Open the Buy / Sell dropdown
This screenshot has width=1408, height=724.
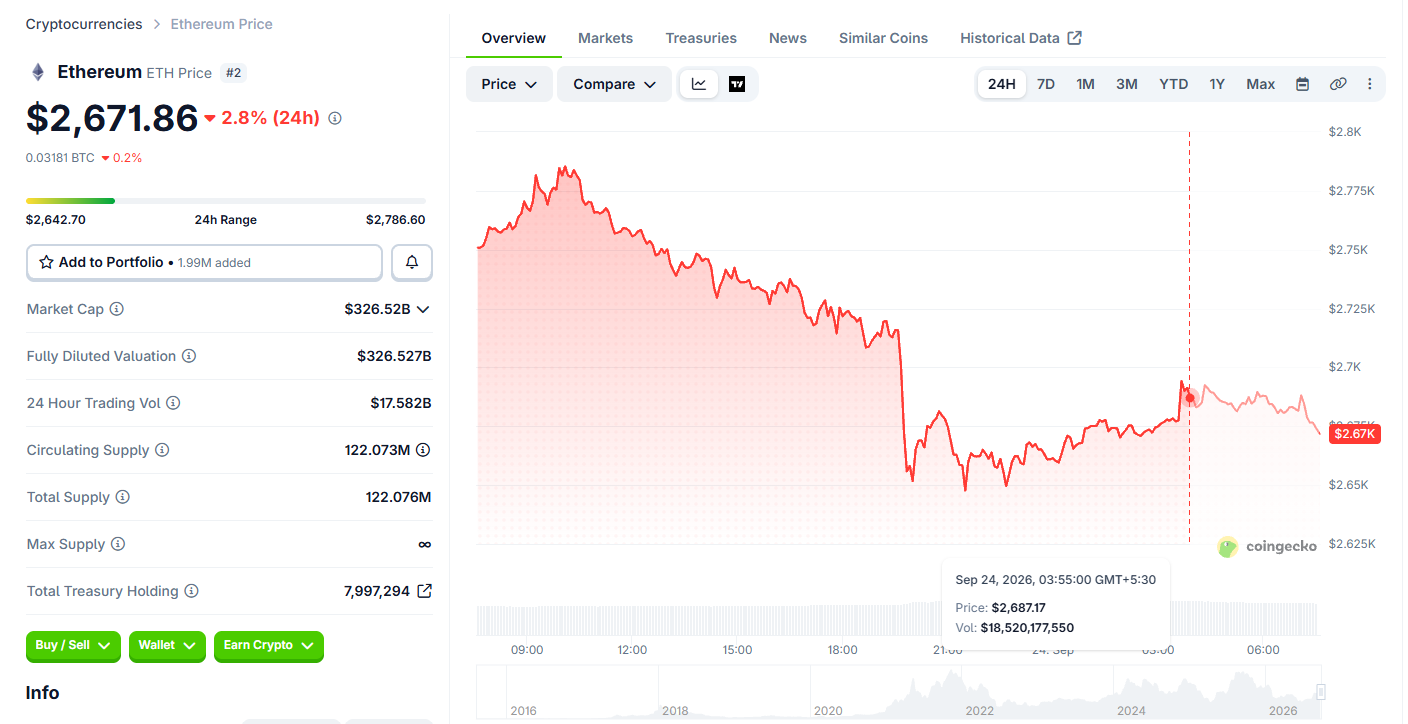pos(73,646)
